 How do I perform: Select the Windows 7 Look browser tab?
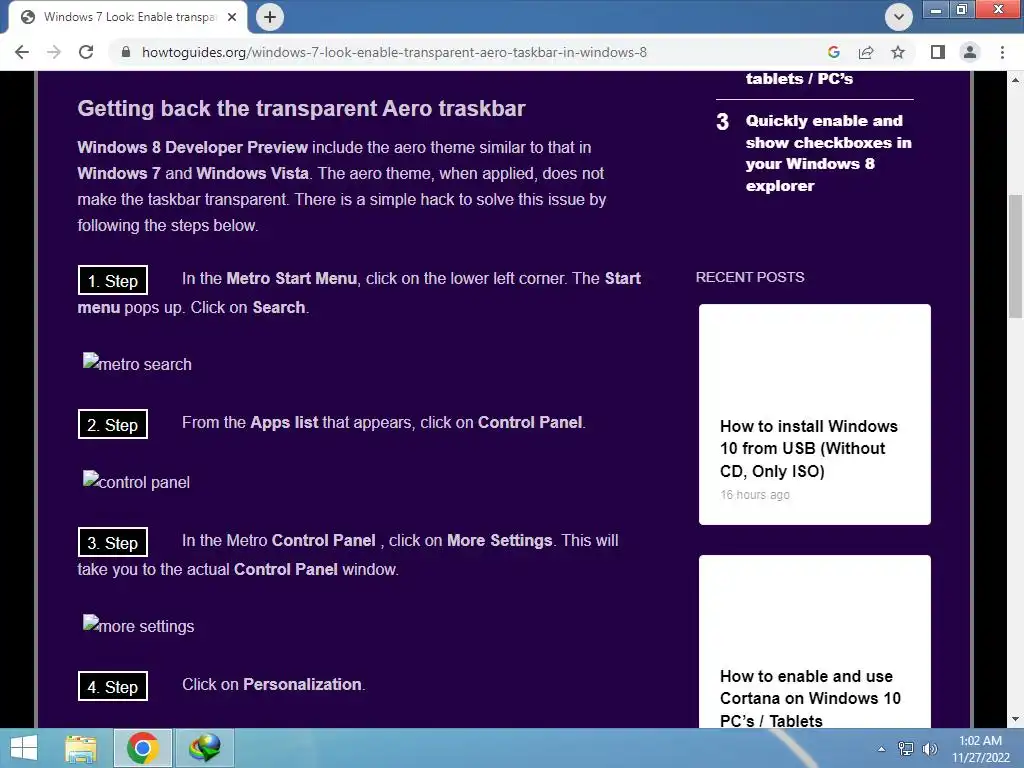tap(128, 17)
